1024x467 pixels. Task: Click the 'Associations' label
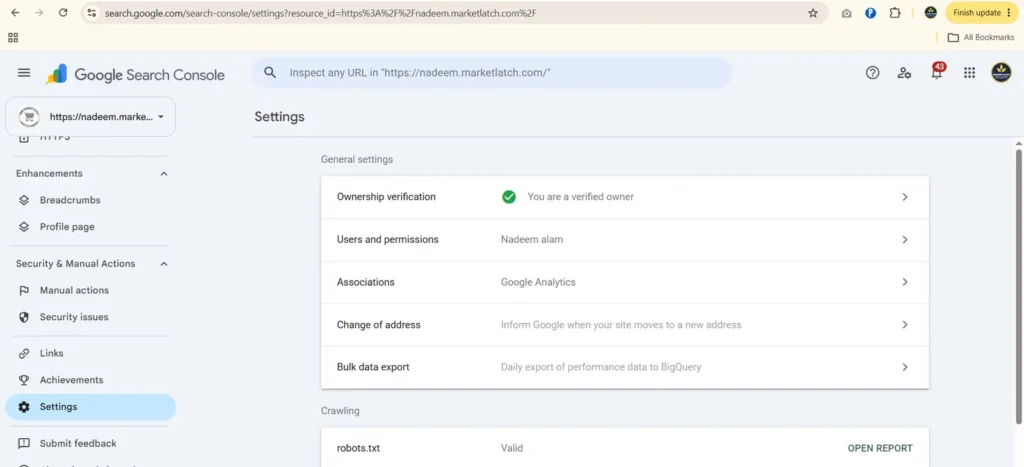coord(365,282)
